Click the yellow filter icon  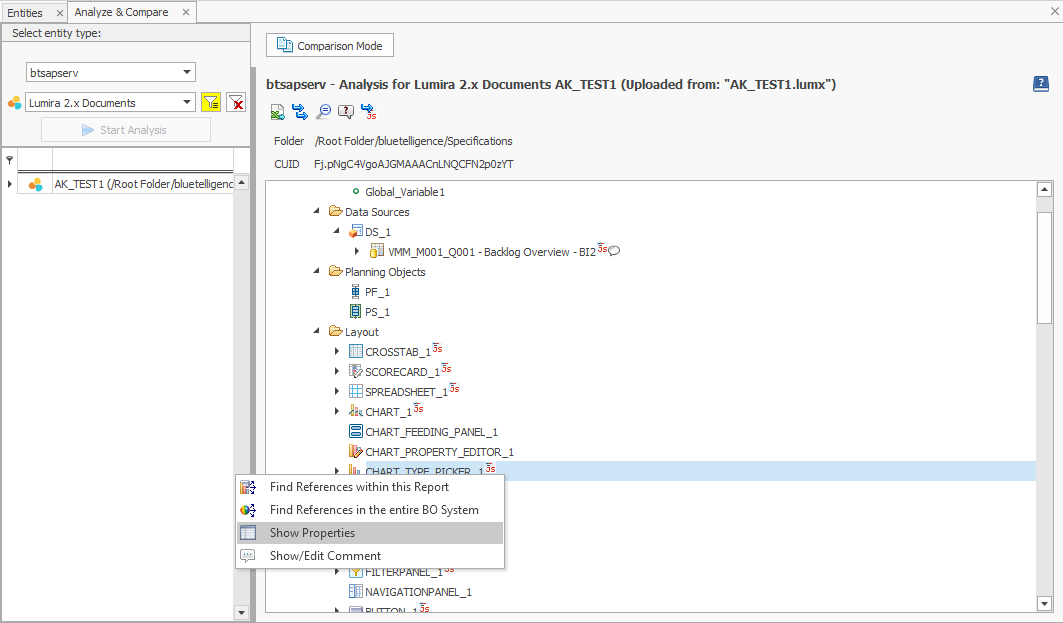click(x=210, y=102)
